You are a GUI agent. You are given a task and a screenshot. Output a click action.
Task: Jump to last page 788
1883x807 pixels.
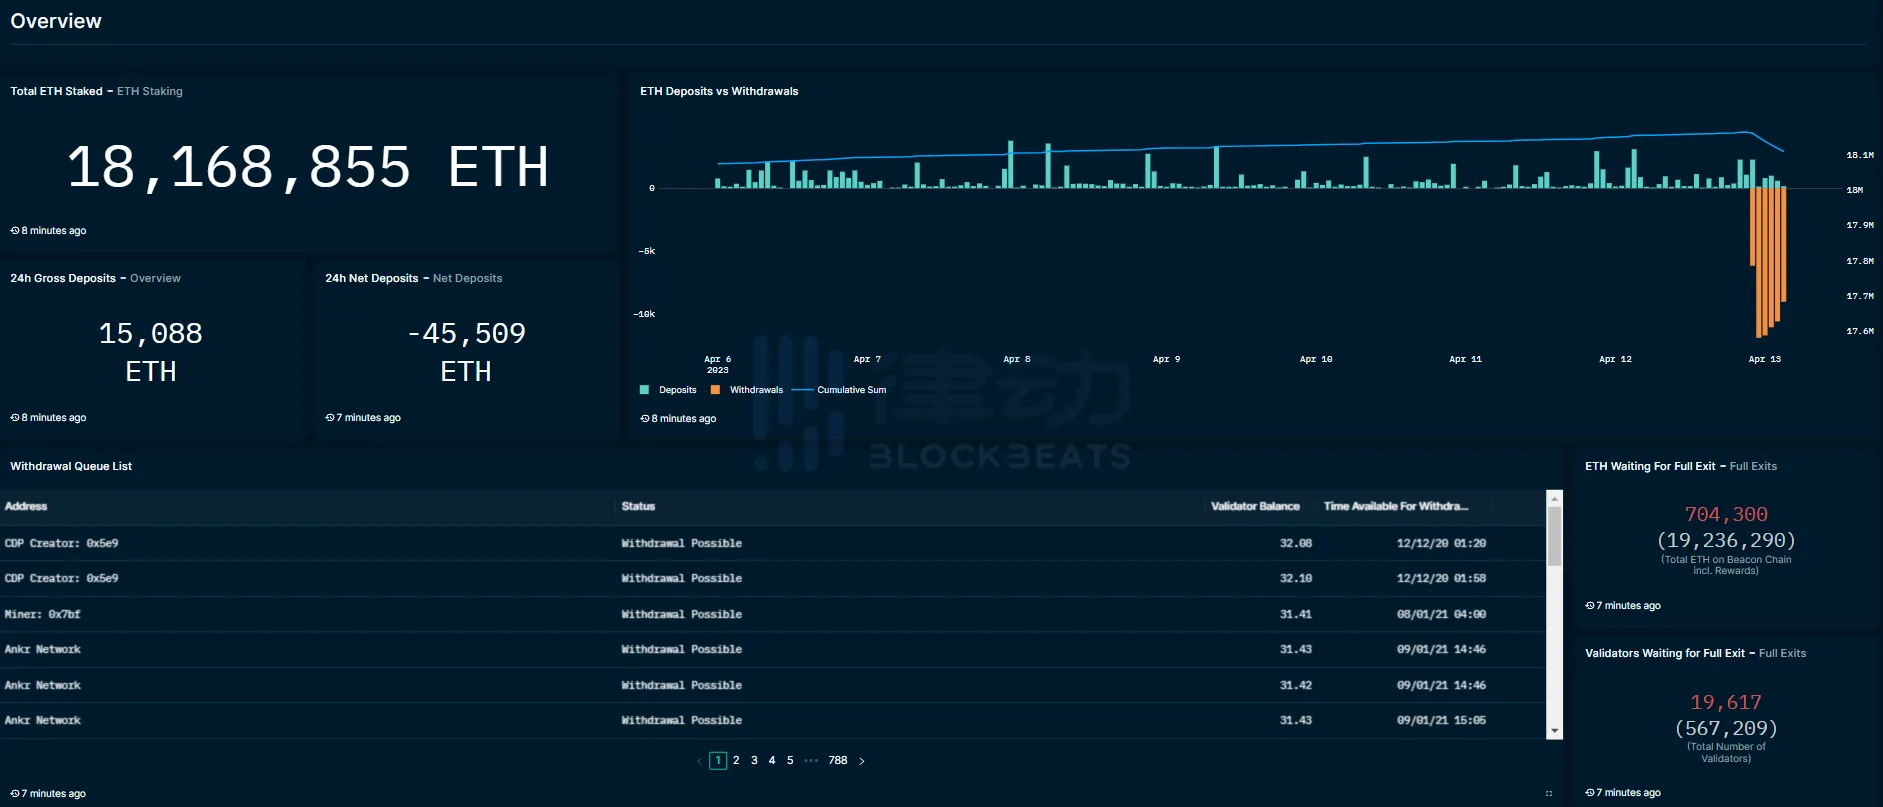pos(838,761)
